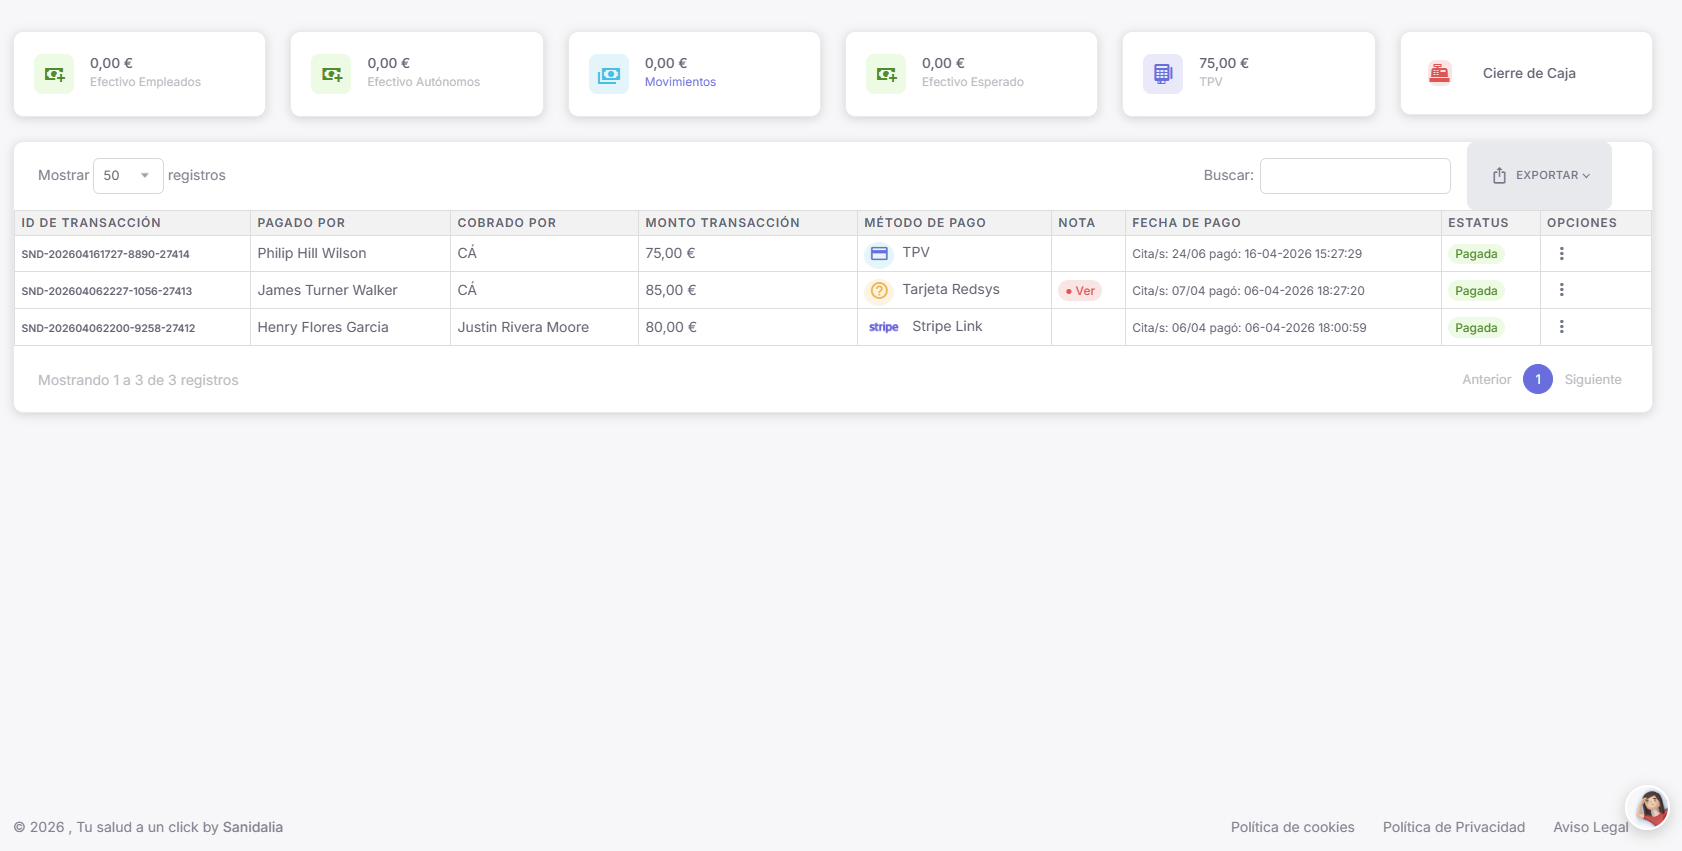Open options menu for James Turner Walker
The image size is (1682, 851).
click(1561, 290)
